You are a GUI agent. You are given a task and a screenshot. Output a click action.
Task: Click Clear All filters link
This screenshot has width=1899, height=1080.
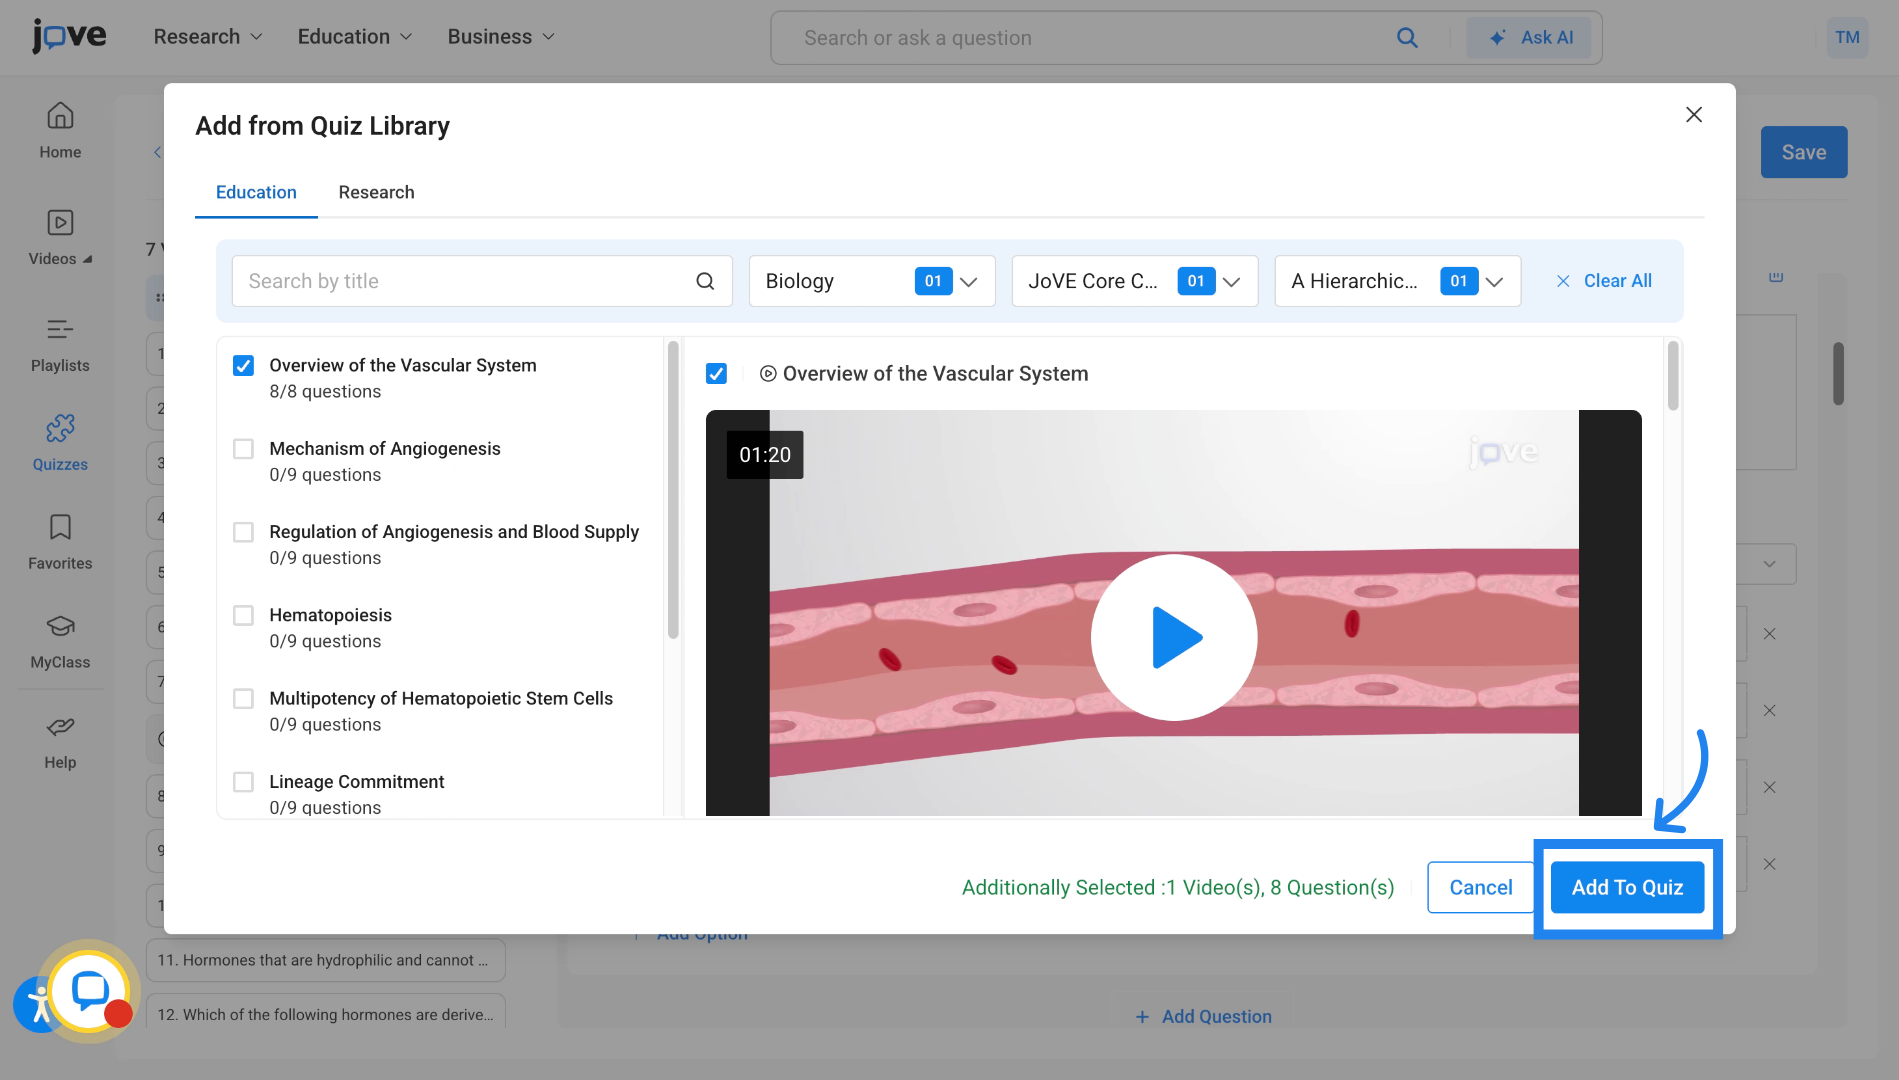pyautogui.click(x=1604, y=282)
